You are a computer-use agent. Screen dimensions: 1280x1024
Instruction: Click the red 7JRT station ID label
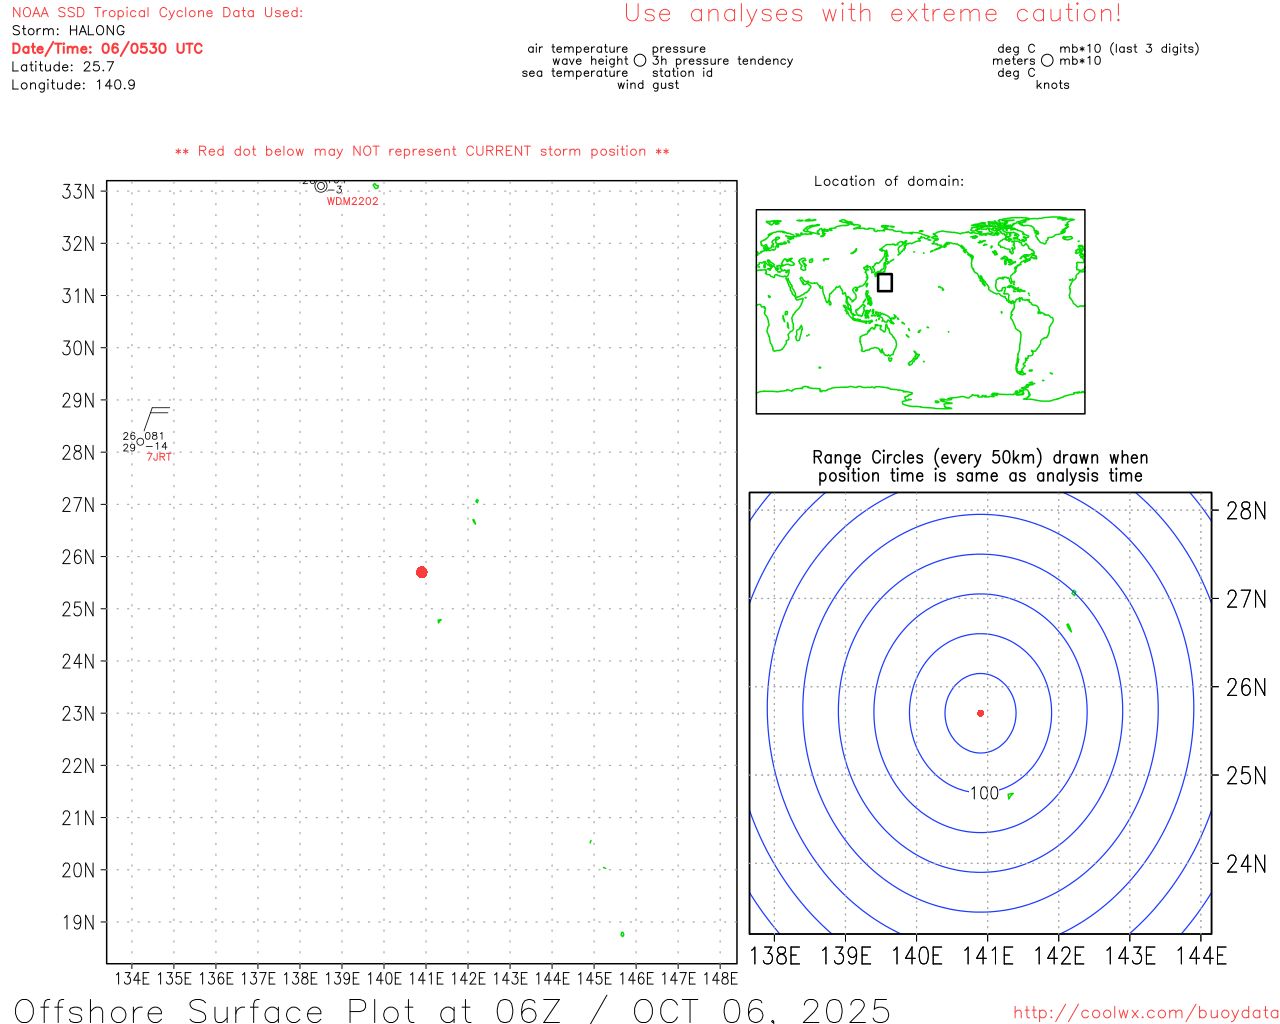click(159, 457)
